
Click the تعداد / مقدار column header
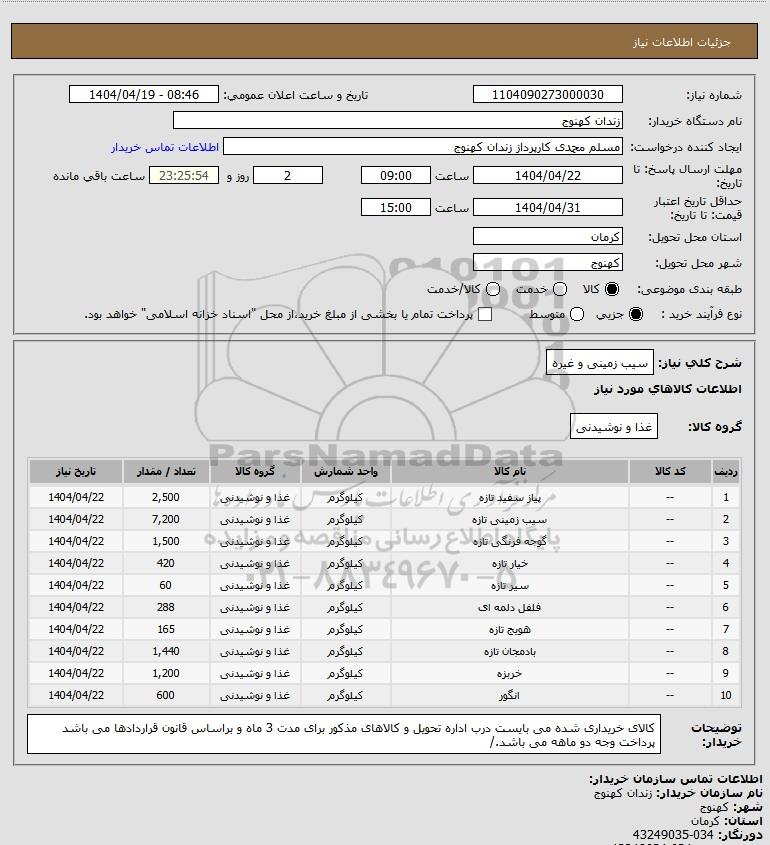[166, 472]
